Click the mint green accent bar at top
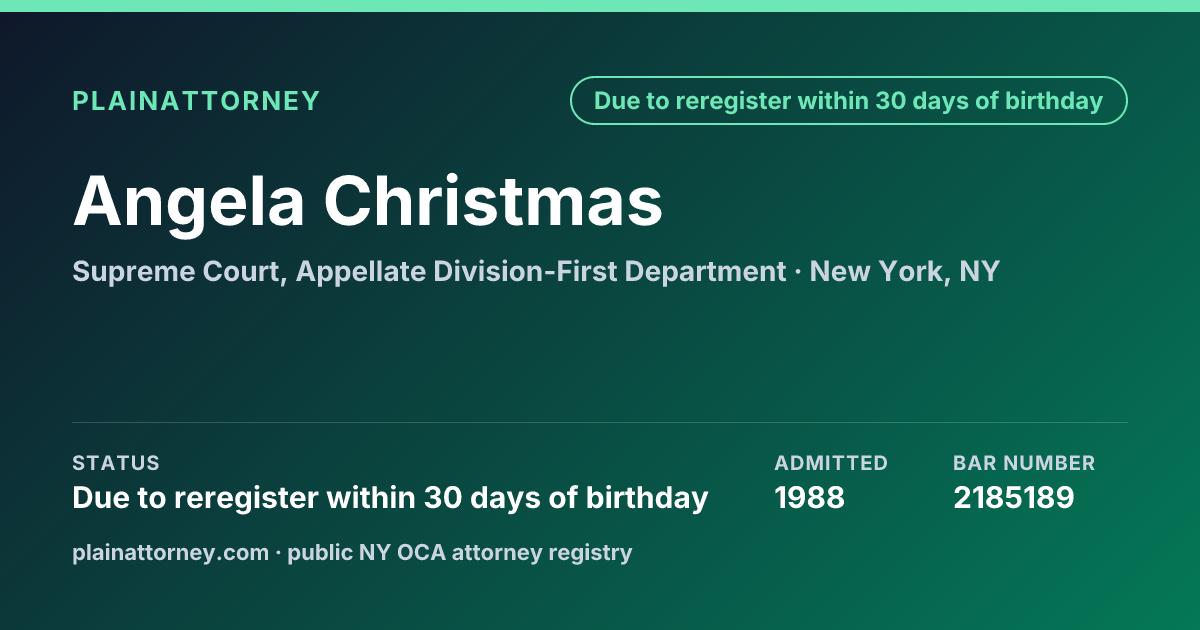This screenshot has height=630, width=1200. (600, 6)
